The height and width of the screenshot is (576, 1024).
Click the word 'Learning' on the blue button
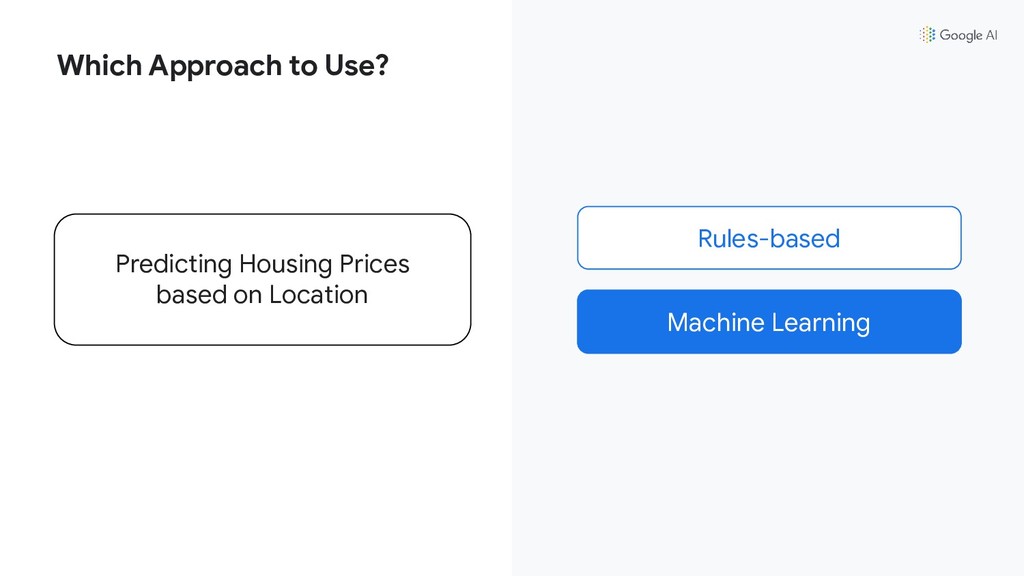click(821, 323)
